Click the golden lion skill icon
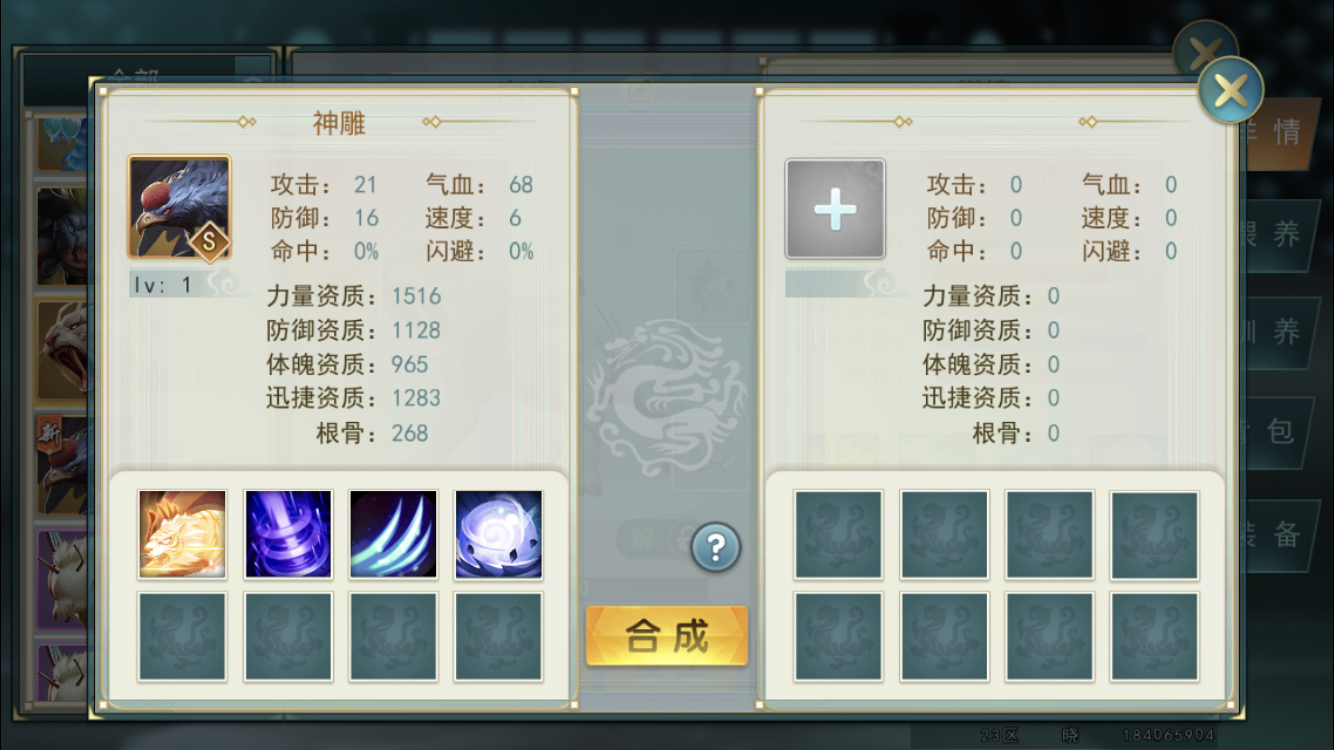The image size is (1334, 750). point(182,535)
